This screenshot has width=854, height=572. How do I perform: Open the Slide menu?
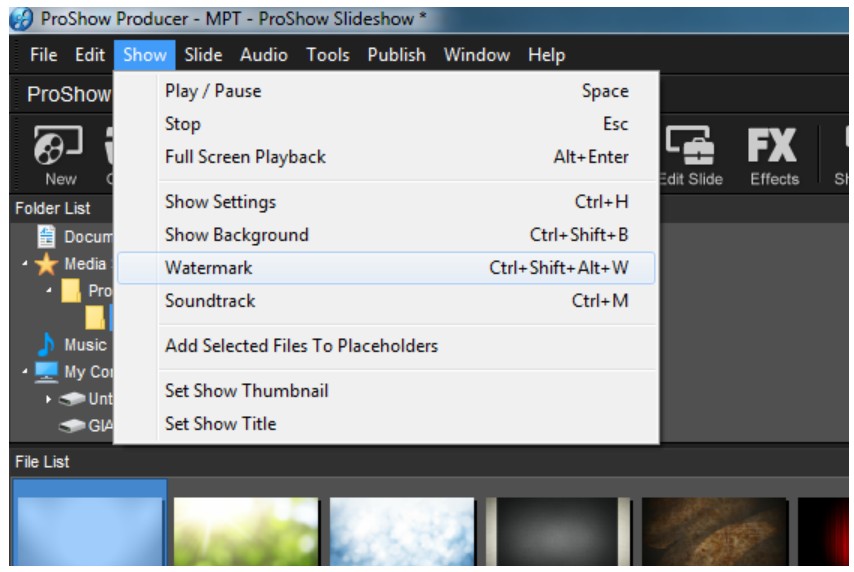203,55
